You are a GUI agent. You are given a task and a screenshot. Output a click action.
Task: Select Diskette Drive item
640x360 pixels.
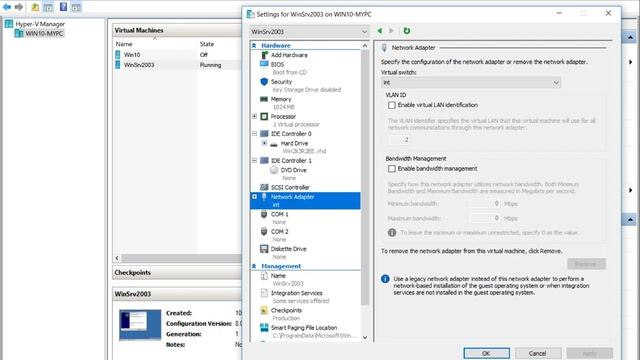[288, 249]
